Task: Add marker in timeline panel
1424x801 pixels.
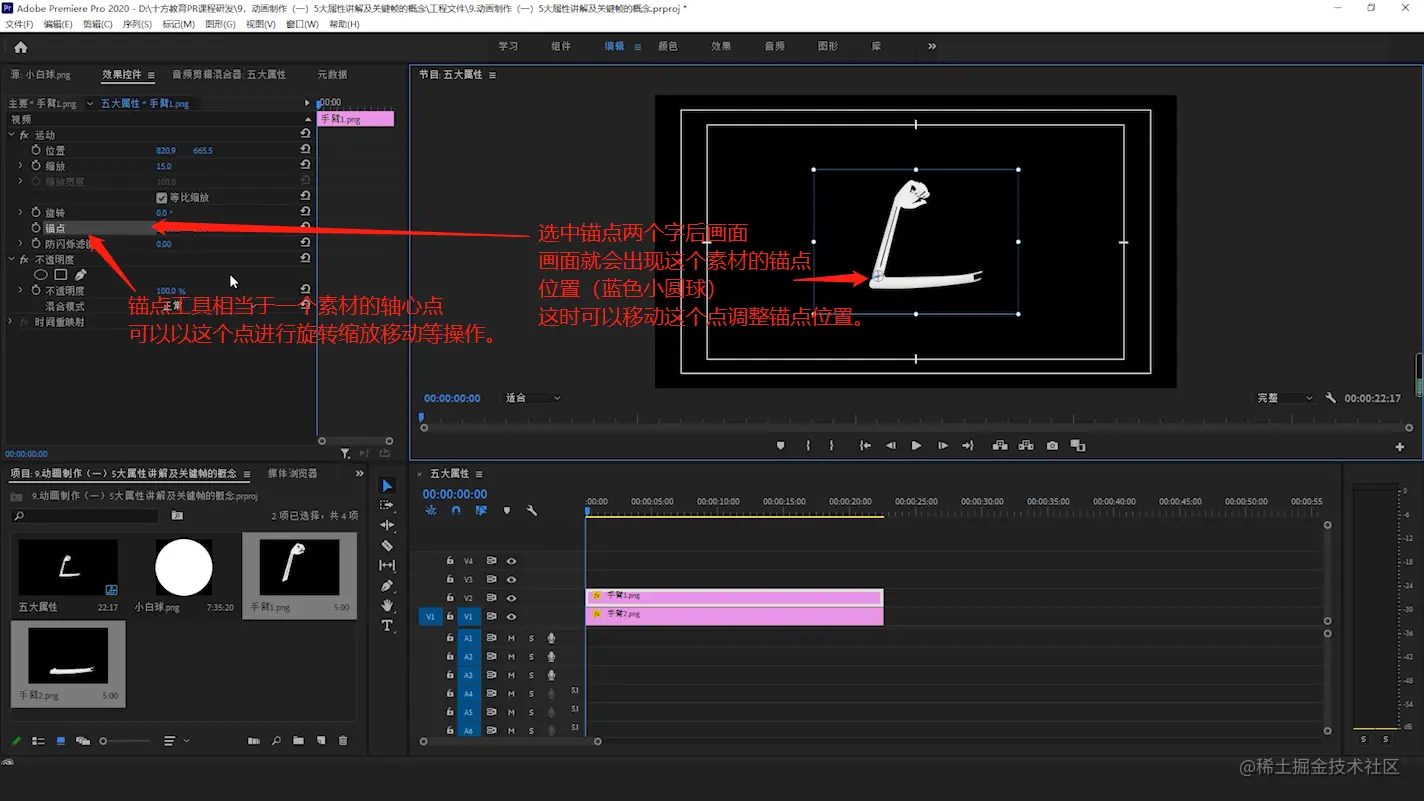Action: pos(507,511)
